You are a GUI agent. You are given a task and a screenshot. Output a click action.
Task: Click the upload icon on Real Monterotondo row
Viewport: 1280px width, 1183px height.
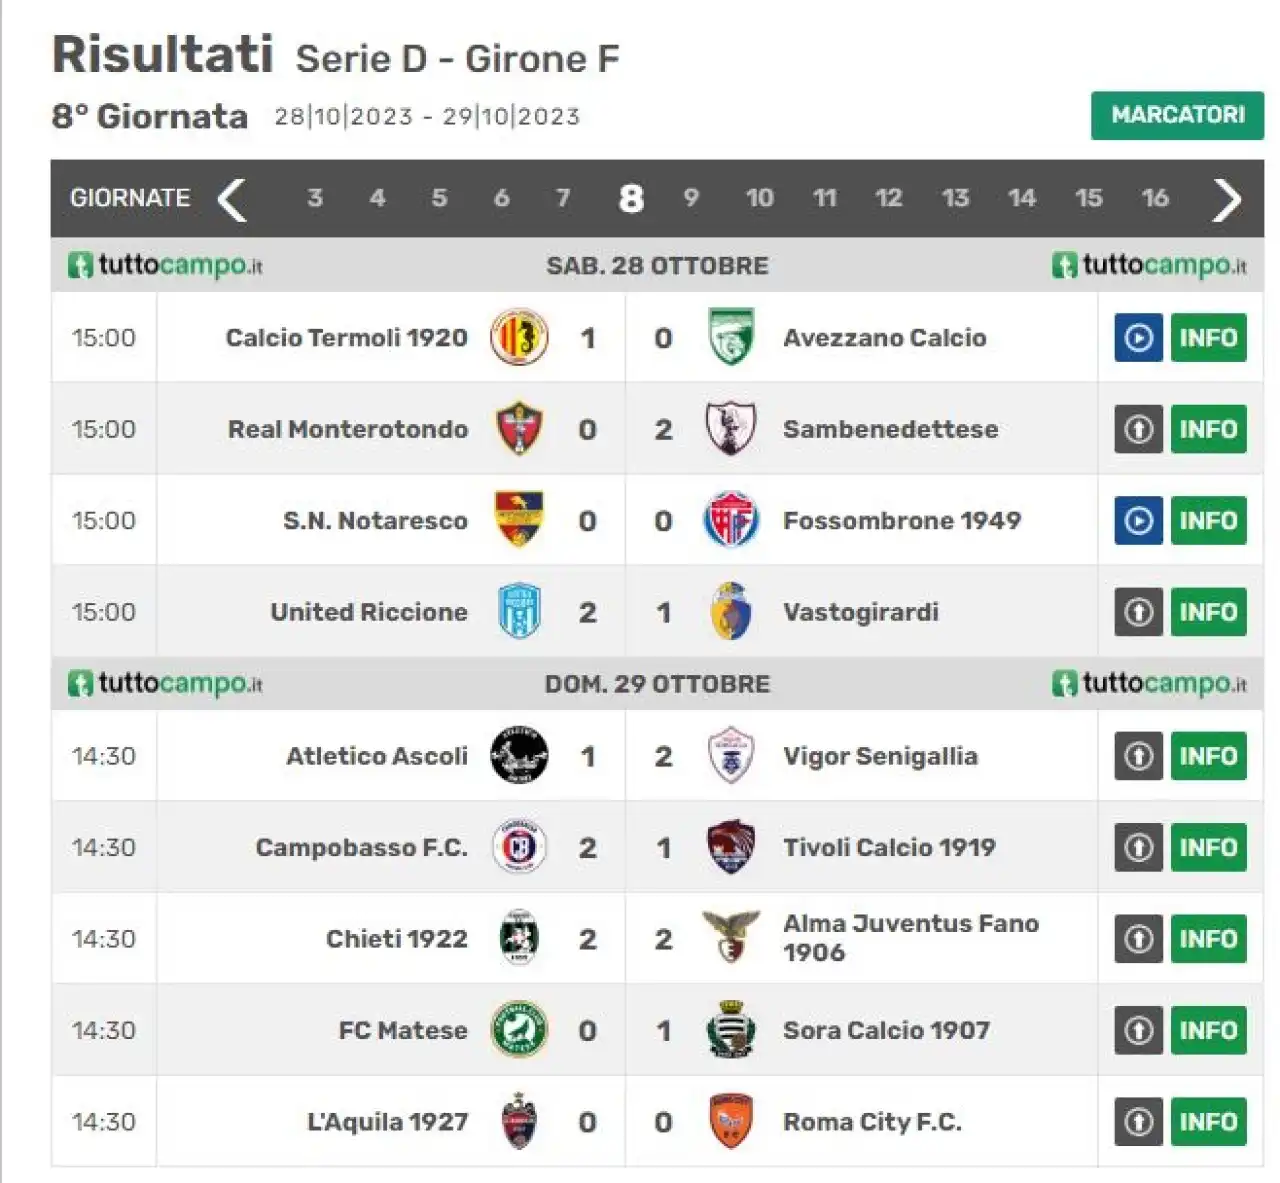point(1138,429)
